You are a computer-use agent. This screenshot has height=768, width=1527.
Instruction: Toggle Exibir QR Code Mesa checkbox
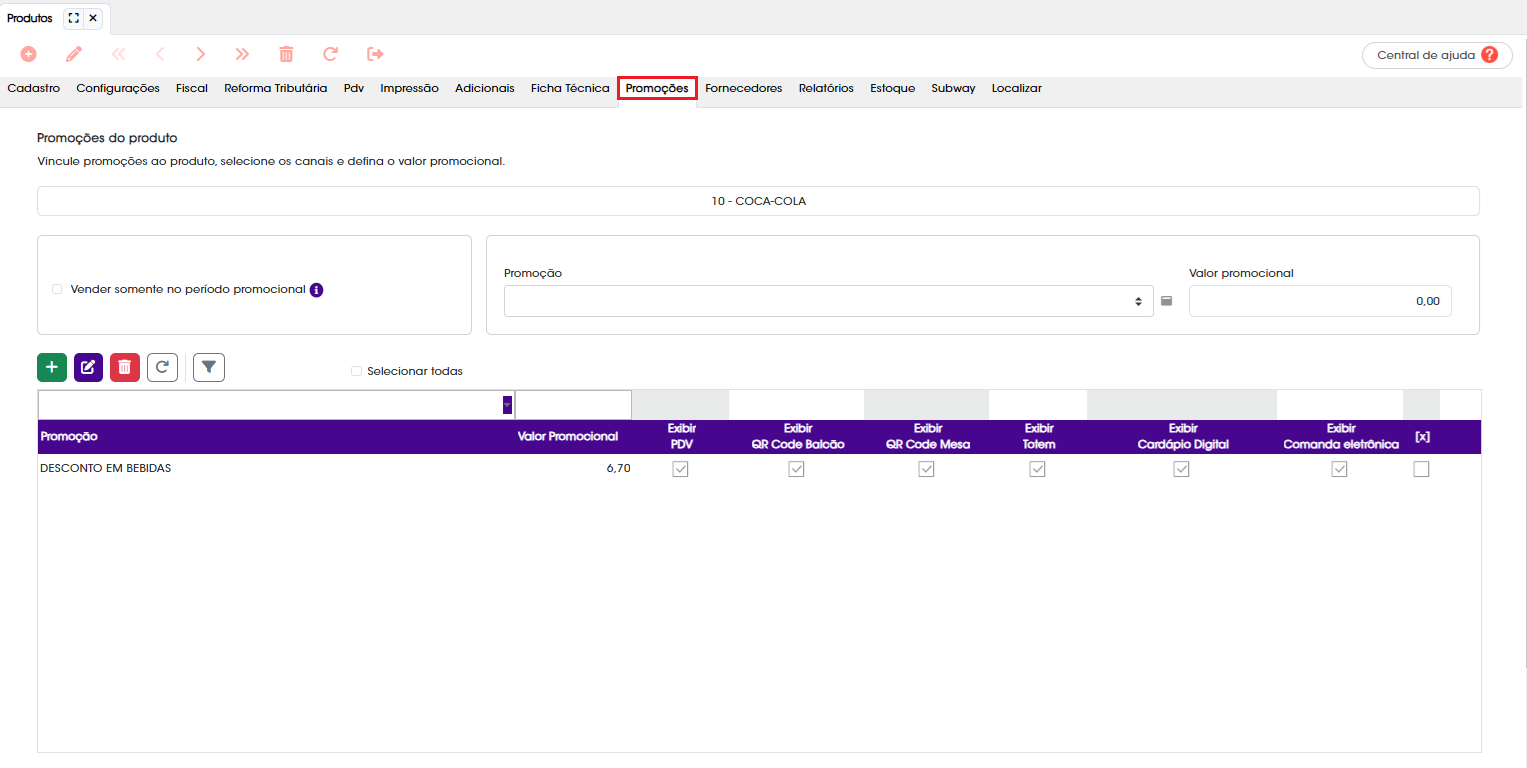pyautogui.click(x=927, y=469)
